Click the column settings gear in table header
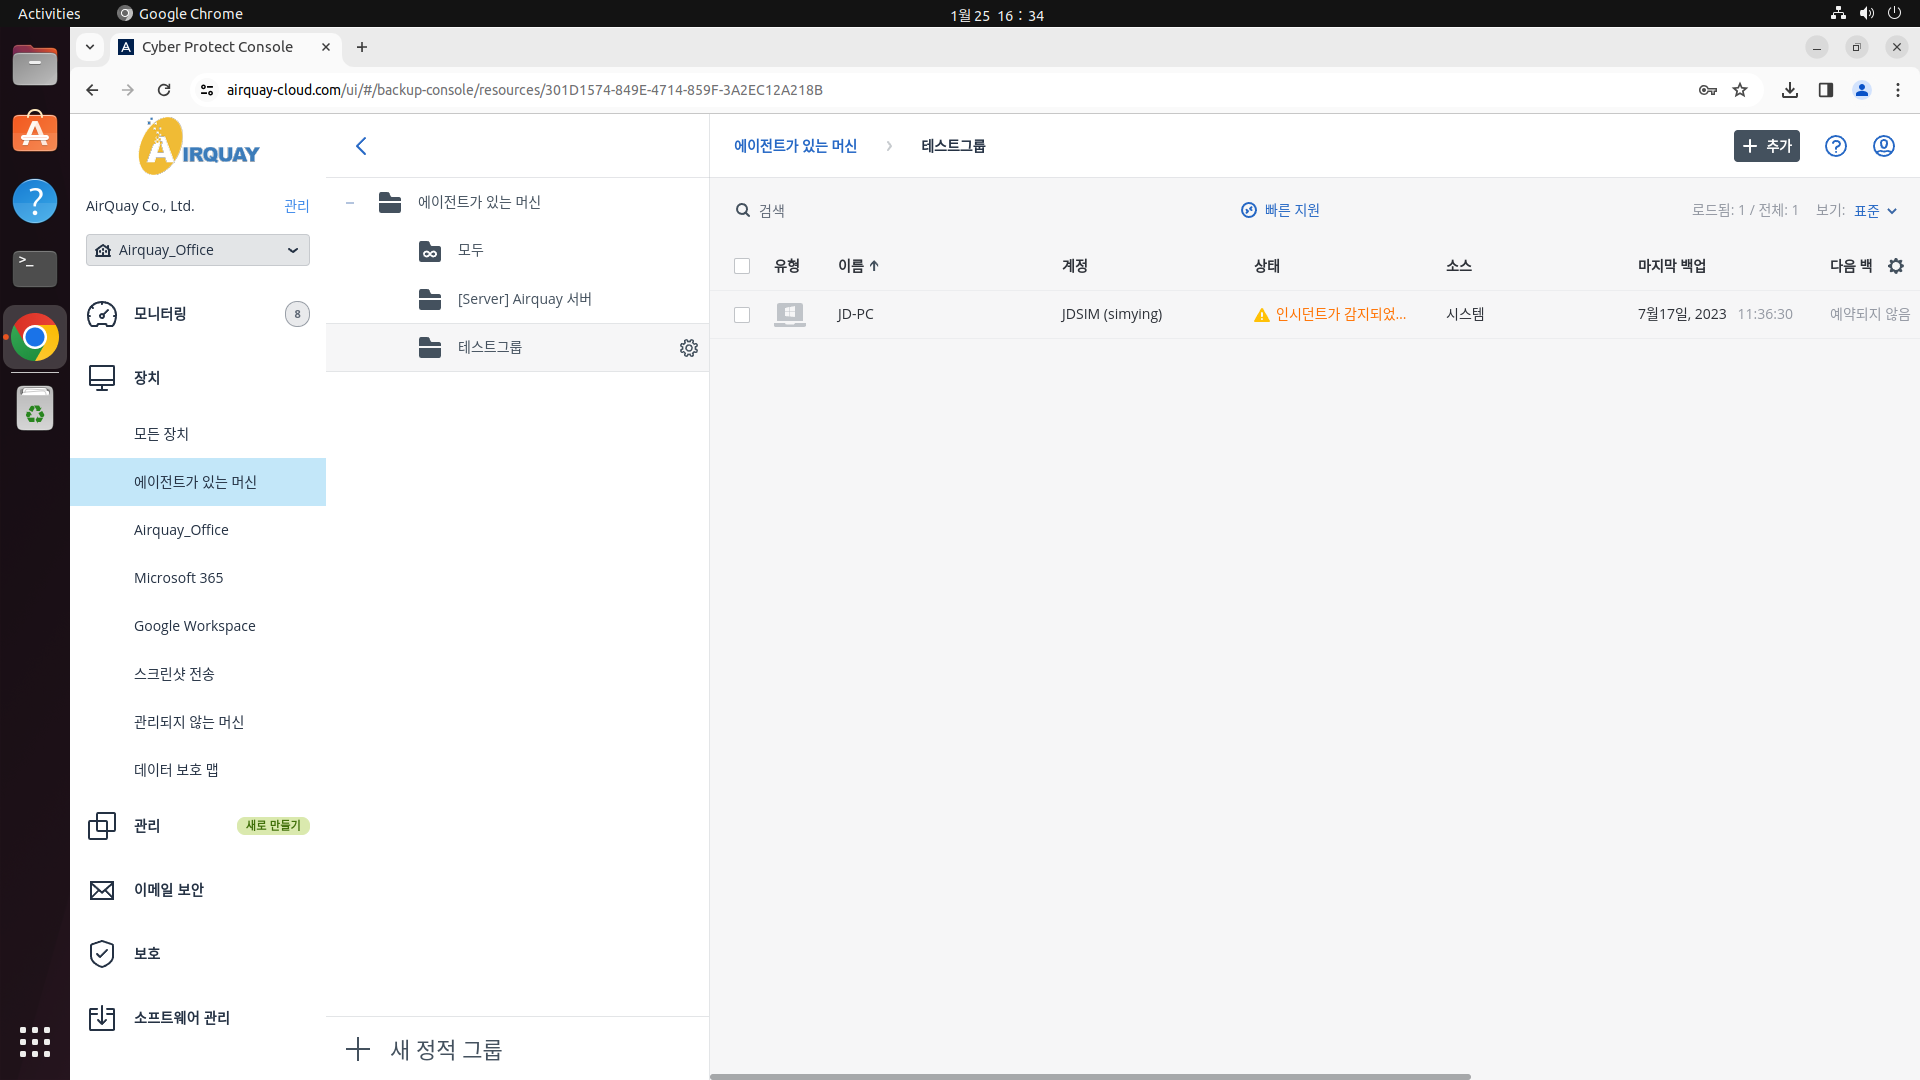 tap(1895, 266)
